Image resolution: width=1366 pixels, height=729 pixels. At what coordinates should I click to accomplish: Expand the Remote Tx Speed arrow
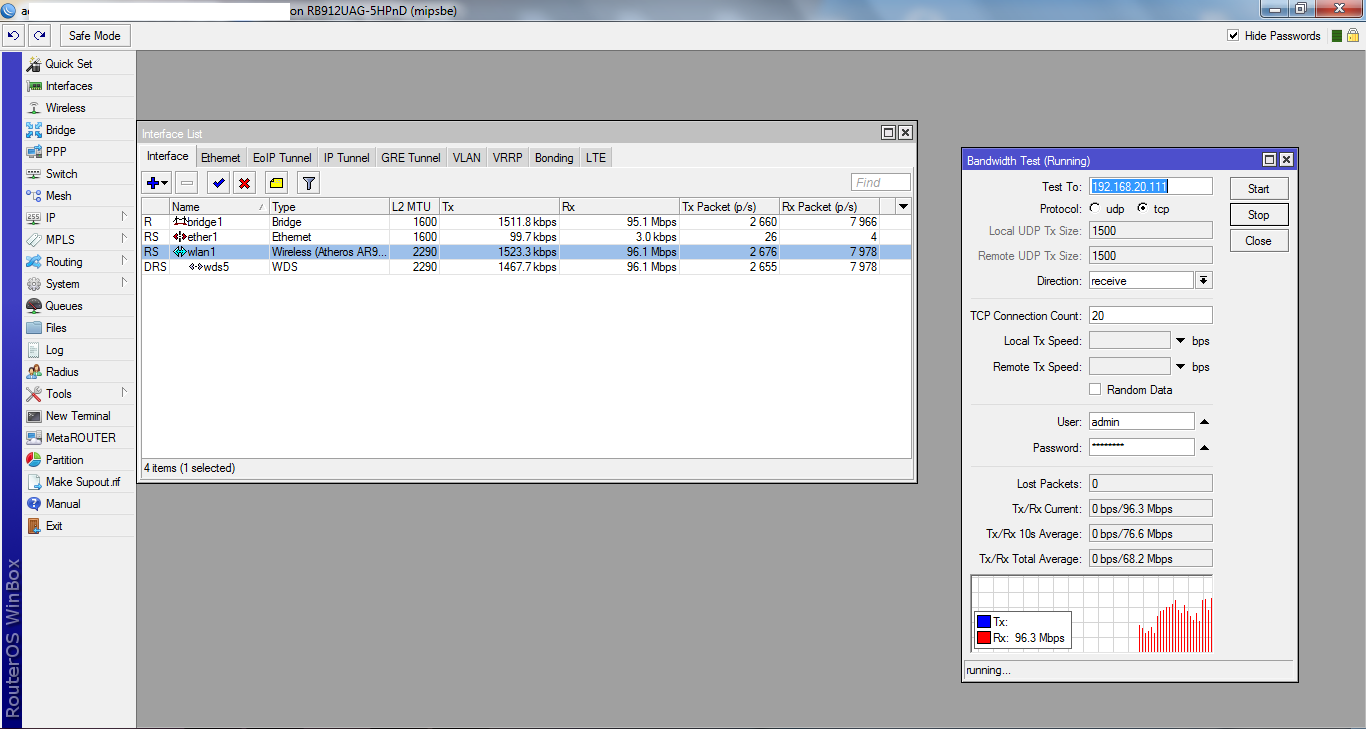pos(1181,367)
